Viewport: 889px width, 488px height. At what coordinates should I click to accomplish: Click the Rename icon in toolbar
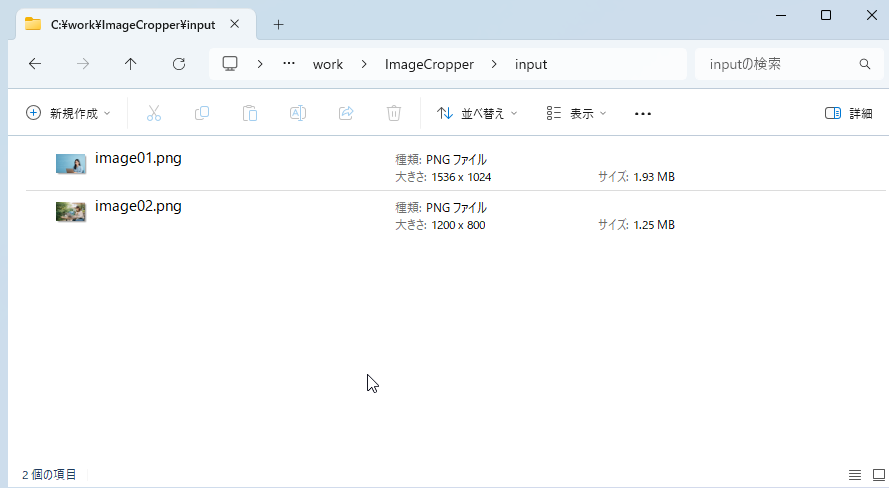click(x=298, y=113)
